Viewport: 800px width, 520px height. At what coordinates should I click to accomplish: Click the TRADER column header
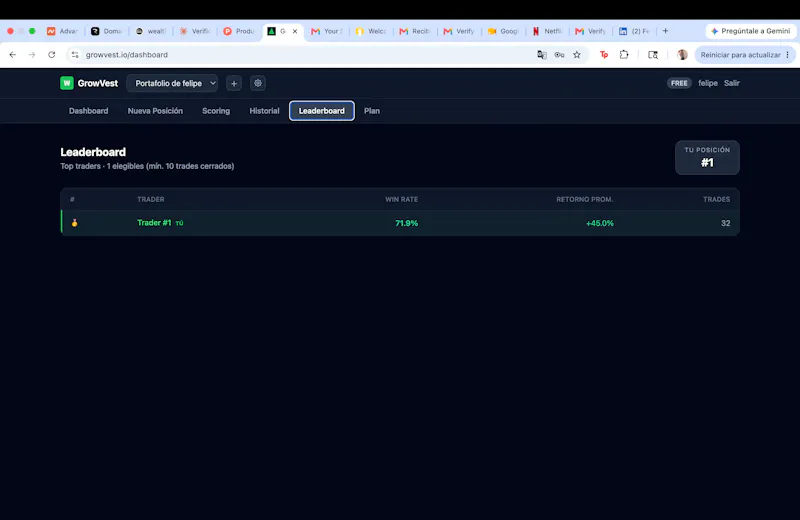[x=151, y=200]
